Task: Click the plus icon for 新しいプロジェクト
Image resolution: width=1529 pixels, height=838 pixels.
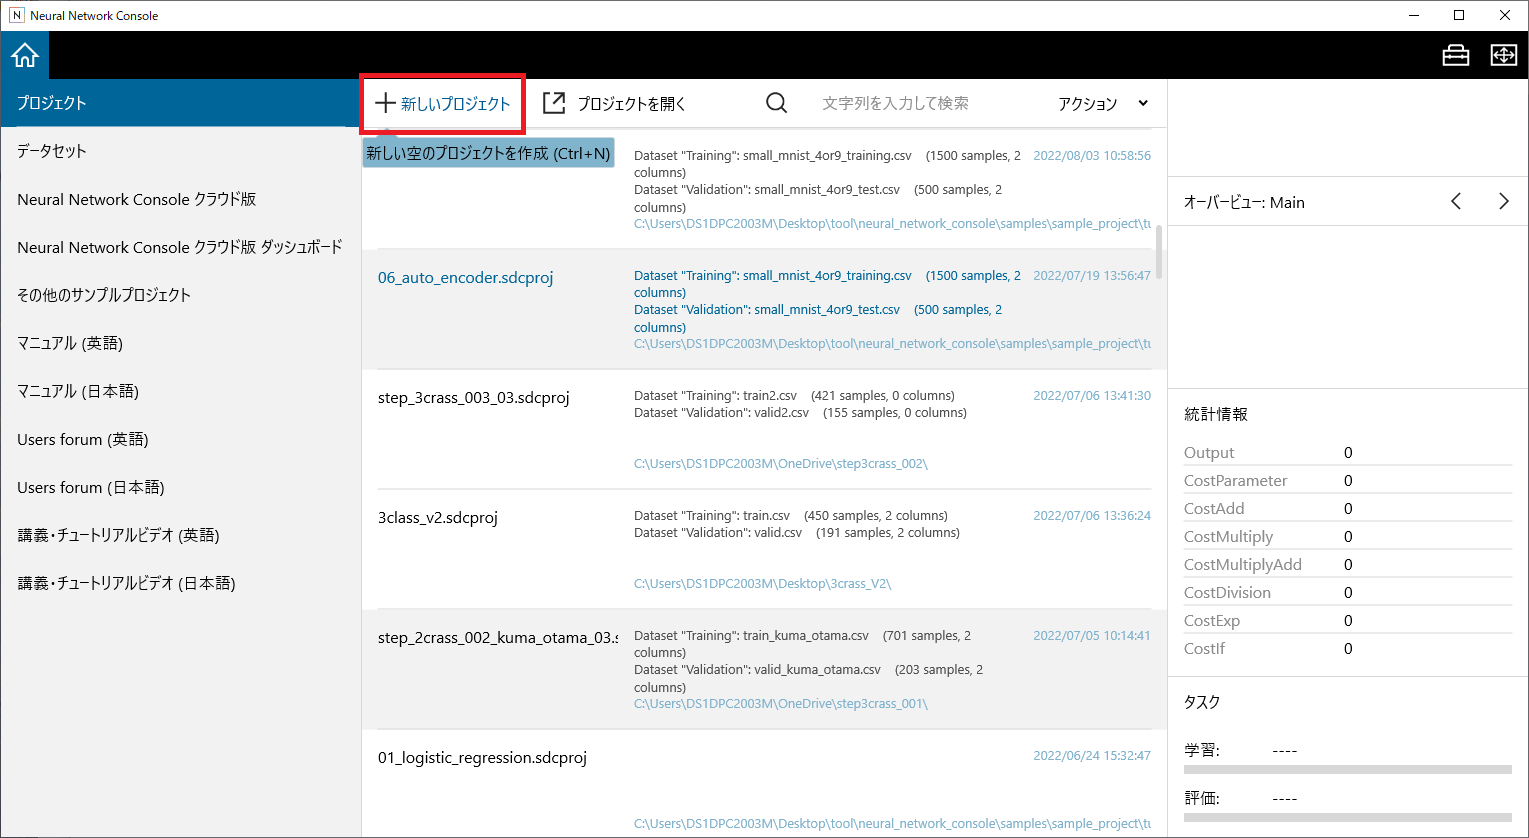Action: 385,103
